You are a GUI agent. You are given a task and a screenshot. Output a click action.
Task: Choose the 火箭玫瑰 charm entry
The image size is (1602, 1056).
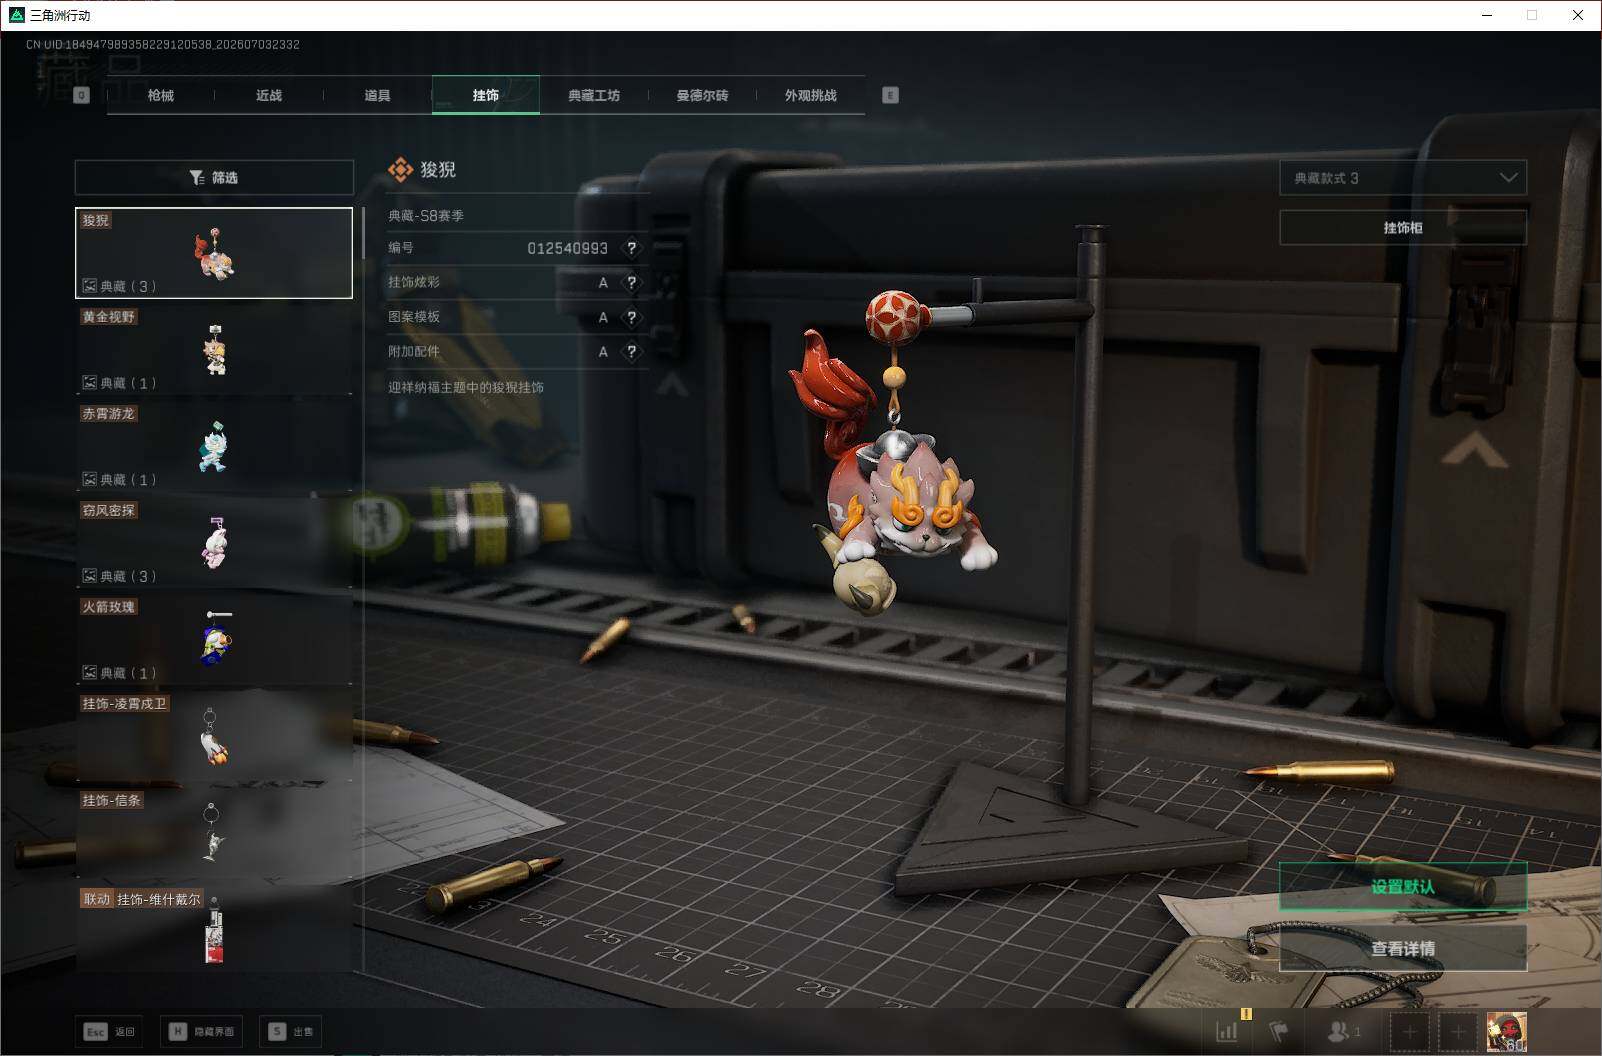coord(214,640)
